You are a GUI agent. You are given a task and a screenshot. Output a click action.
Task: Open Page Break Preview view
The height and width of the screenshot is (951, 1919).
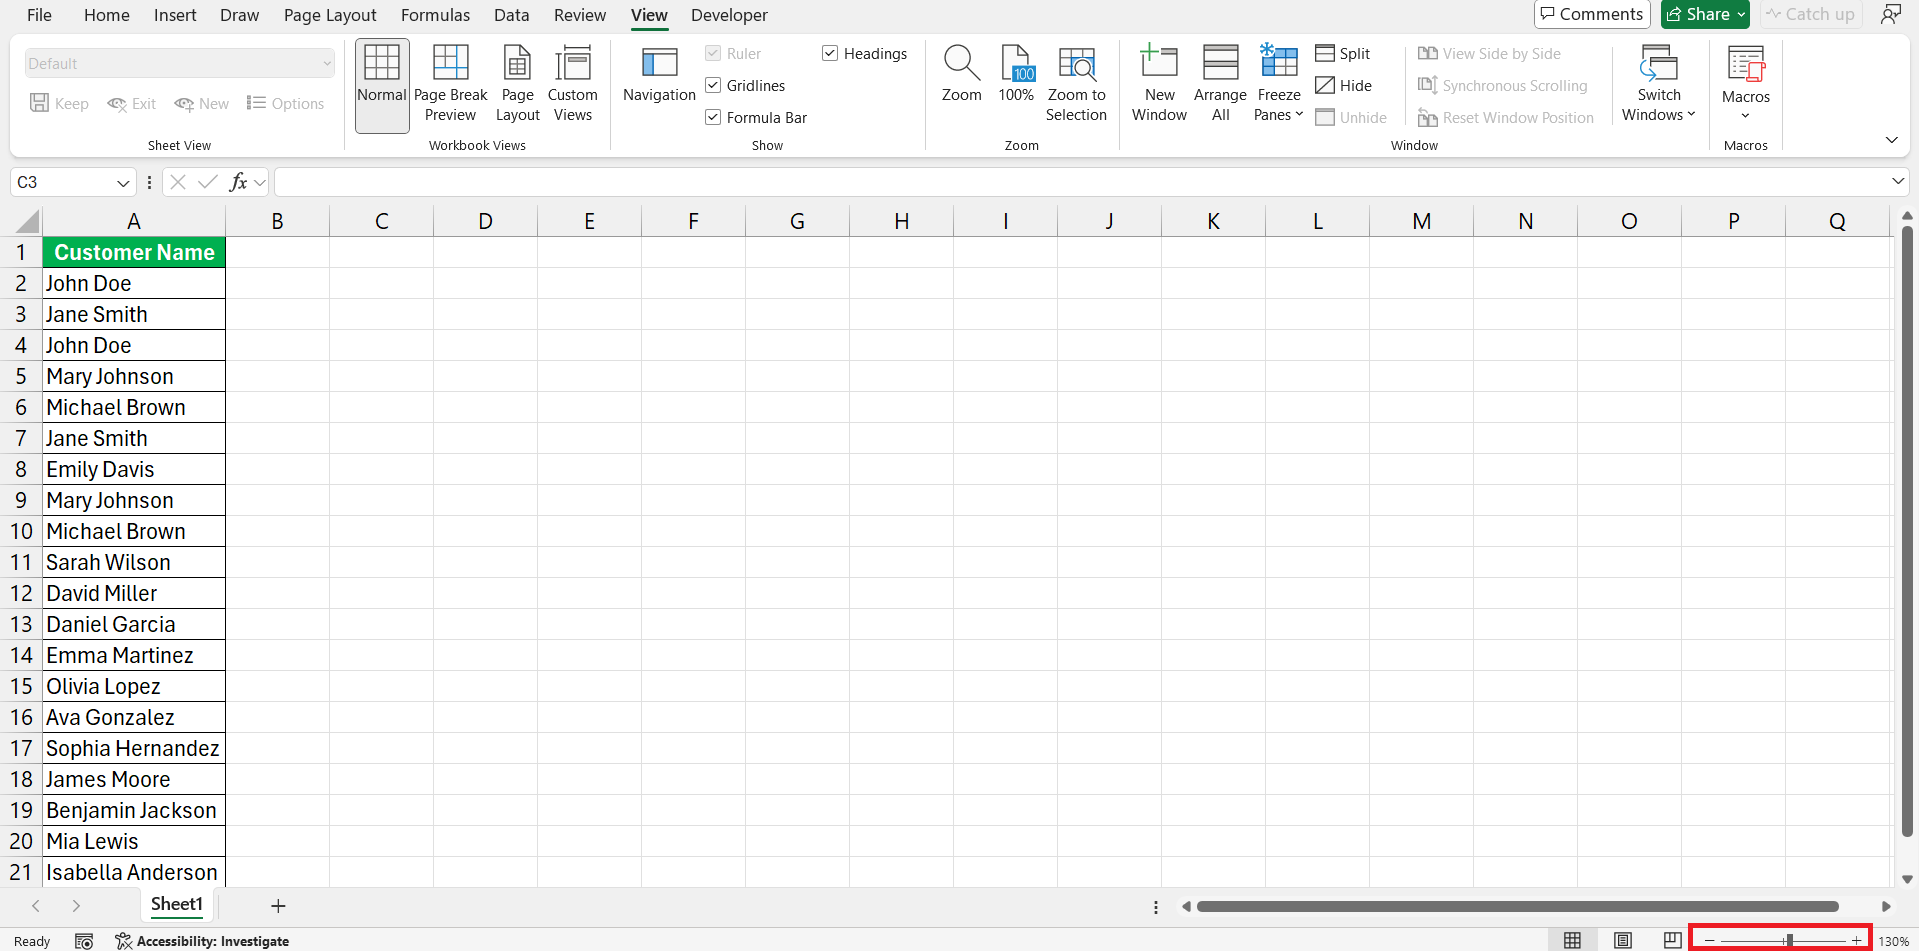[x=450, y=85]
